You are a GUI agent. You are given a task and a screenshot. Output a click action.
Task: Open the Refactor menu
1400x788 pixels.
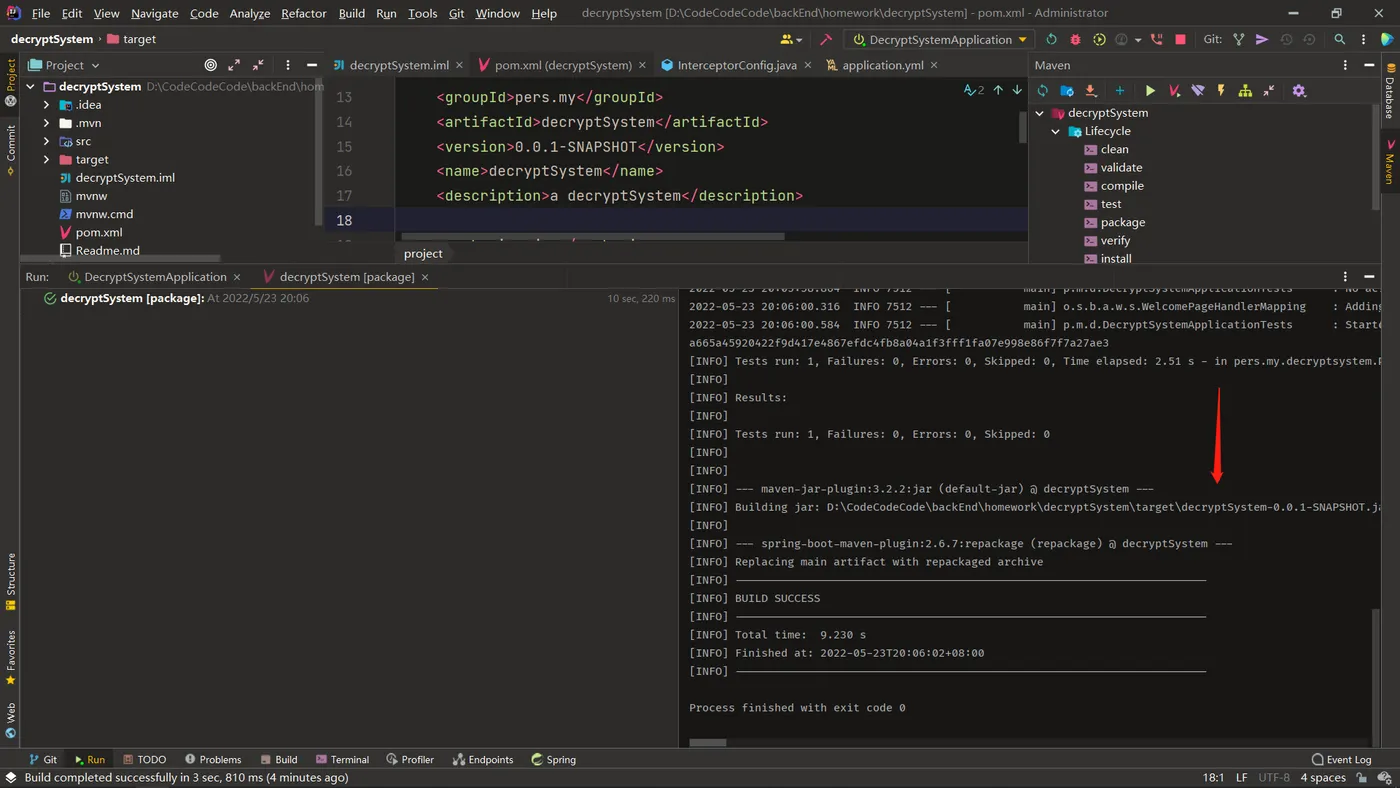(x=303, y=13)
